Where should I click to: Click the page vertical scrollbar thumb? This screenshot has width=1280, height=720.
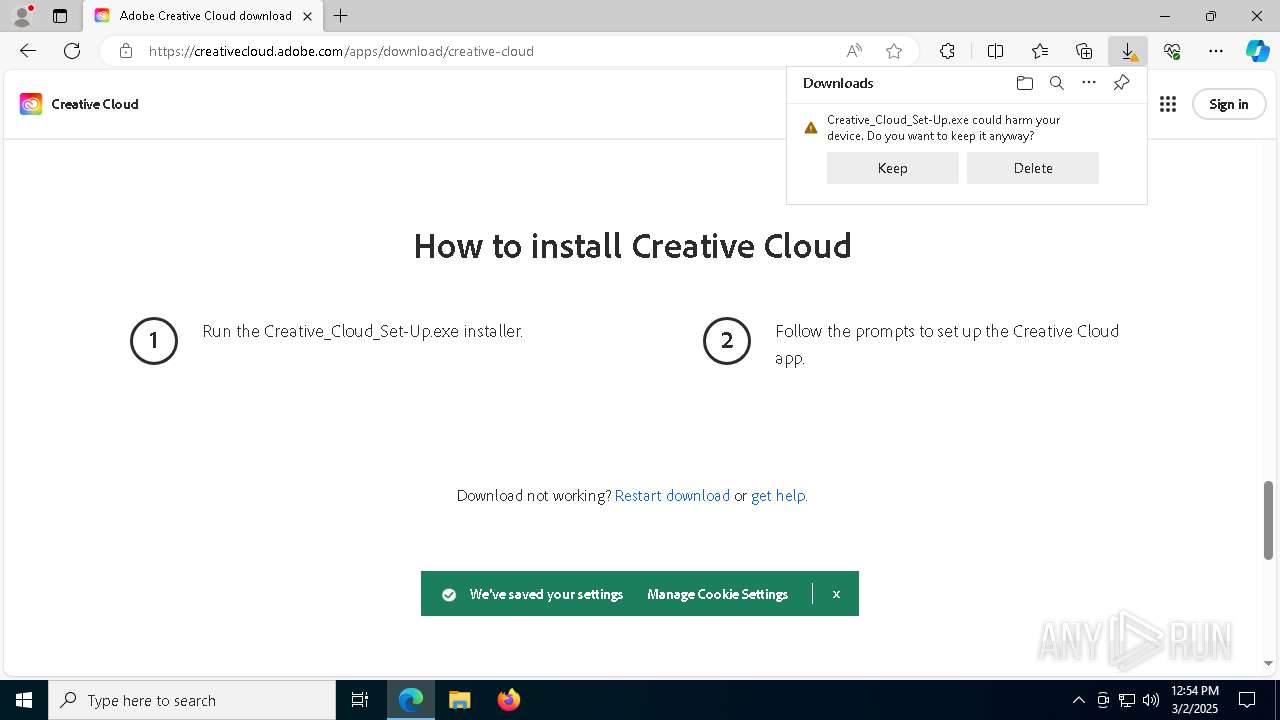click(x=1268, y=520)
